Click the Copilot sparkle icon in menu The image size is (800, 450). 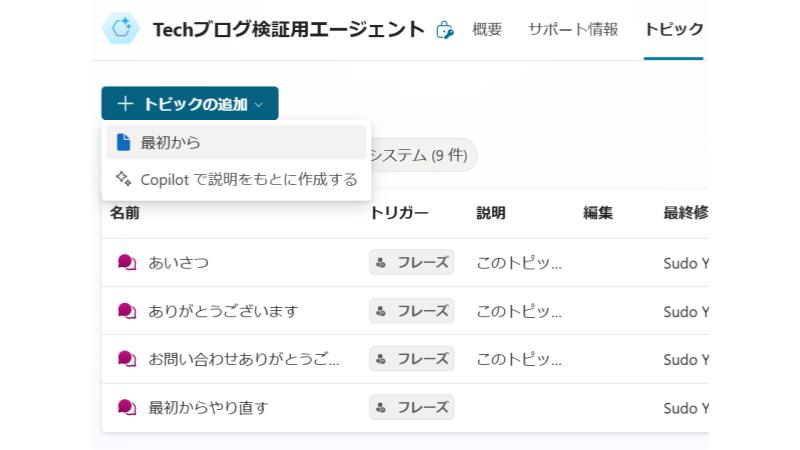[123, 179]
